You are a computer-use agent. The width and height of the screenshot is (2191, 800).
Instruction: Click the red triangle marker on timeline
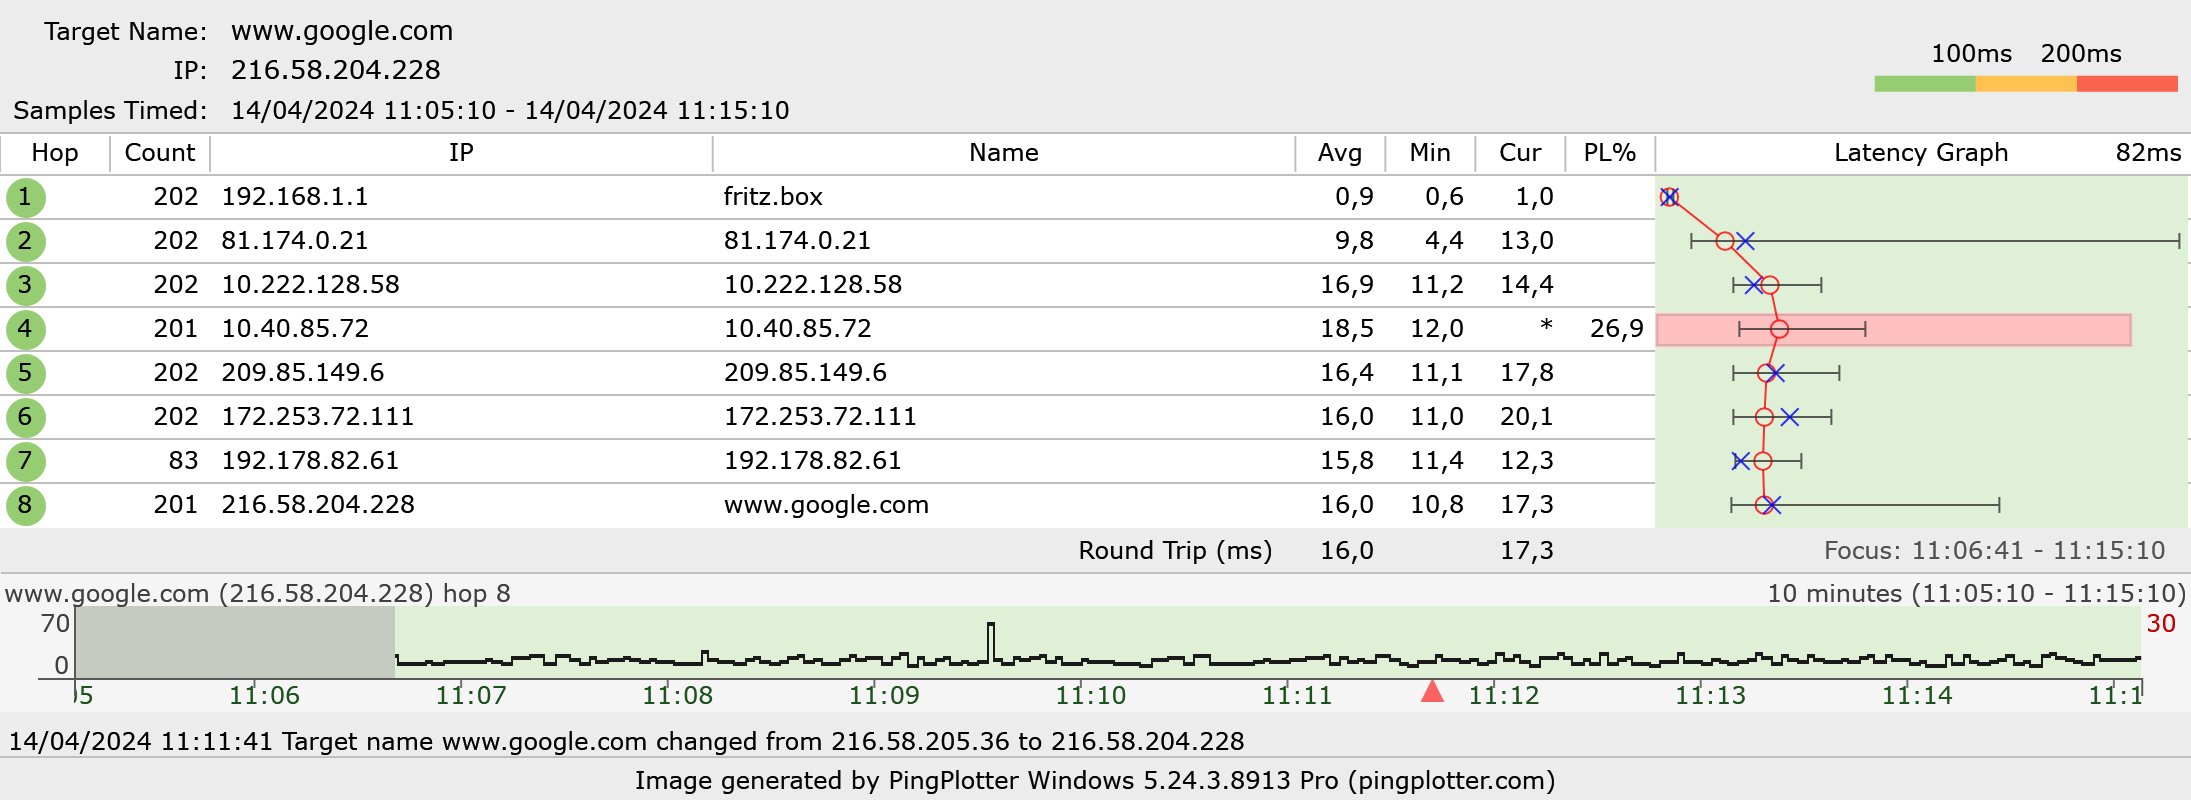(x=1432, y=691)
